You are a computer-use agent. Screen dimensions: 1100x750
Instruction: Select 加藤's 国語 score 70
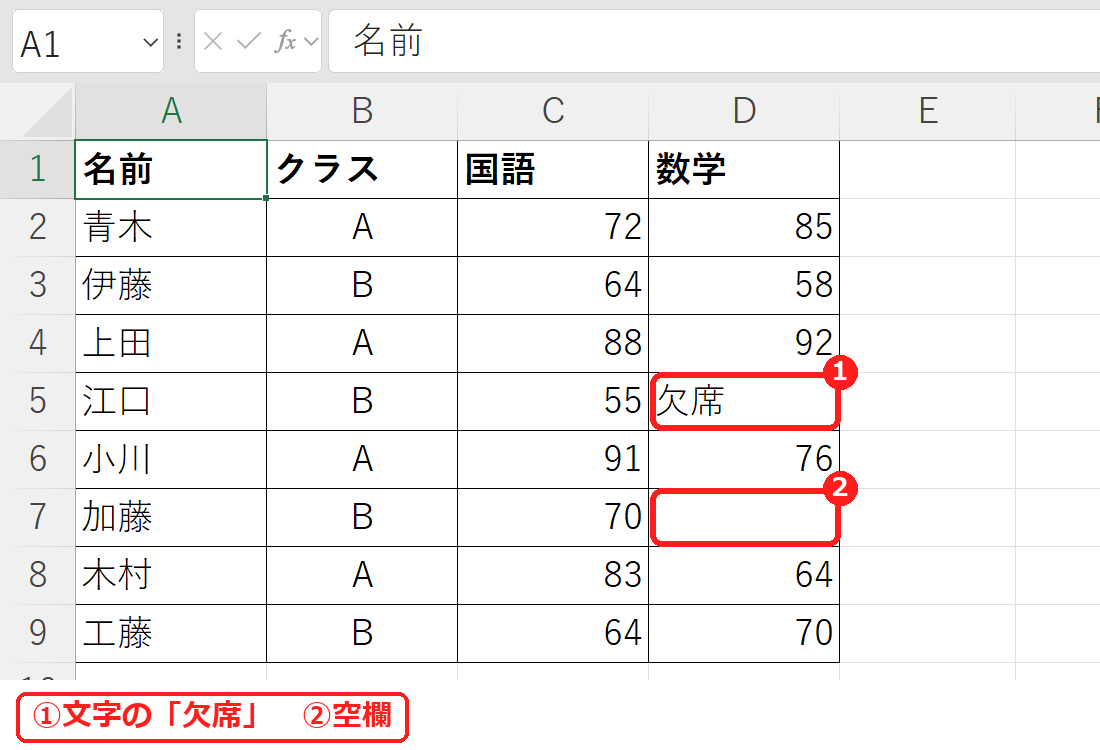553,518
